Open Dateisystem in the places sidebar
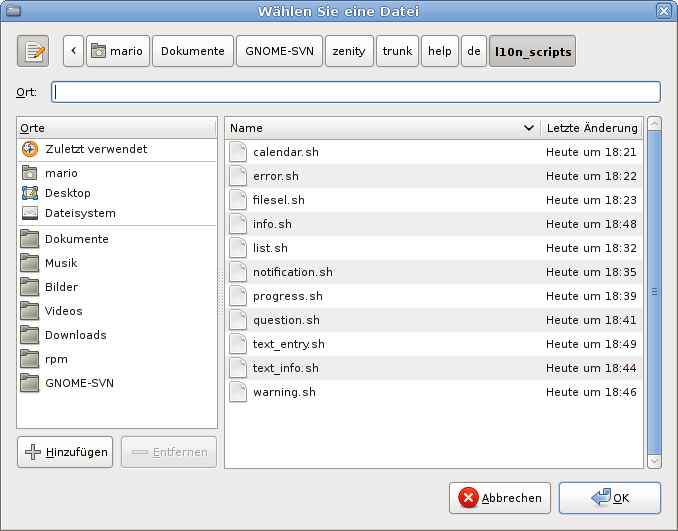678x531 pixels. tap(80, 213)
